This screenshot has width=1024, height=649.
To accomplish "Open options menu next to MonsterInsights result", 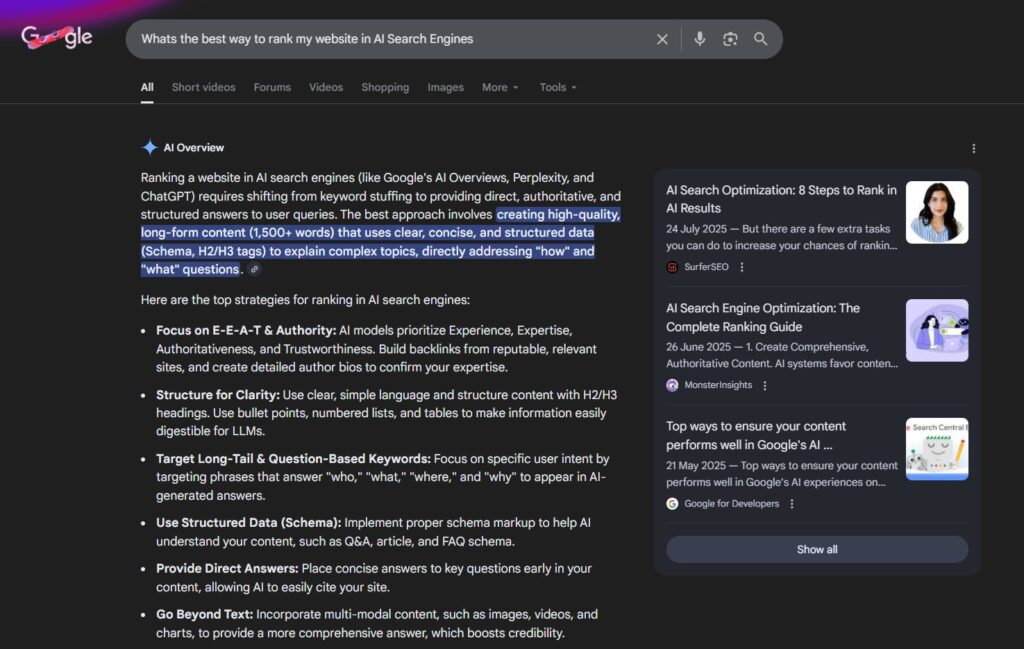I will [x=765, y=385].
